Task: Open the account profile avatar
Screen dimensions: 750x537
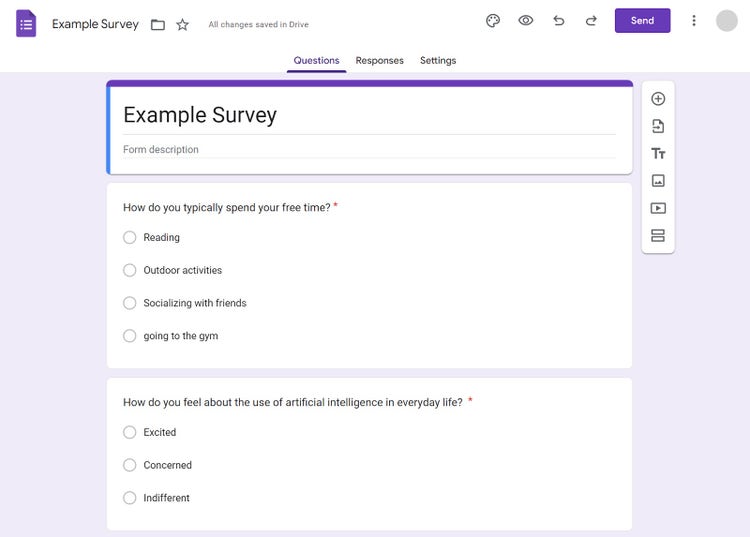Action: coord(727,21)
